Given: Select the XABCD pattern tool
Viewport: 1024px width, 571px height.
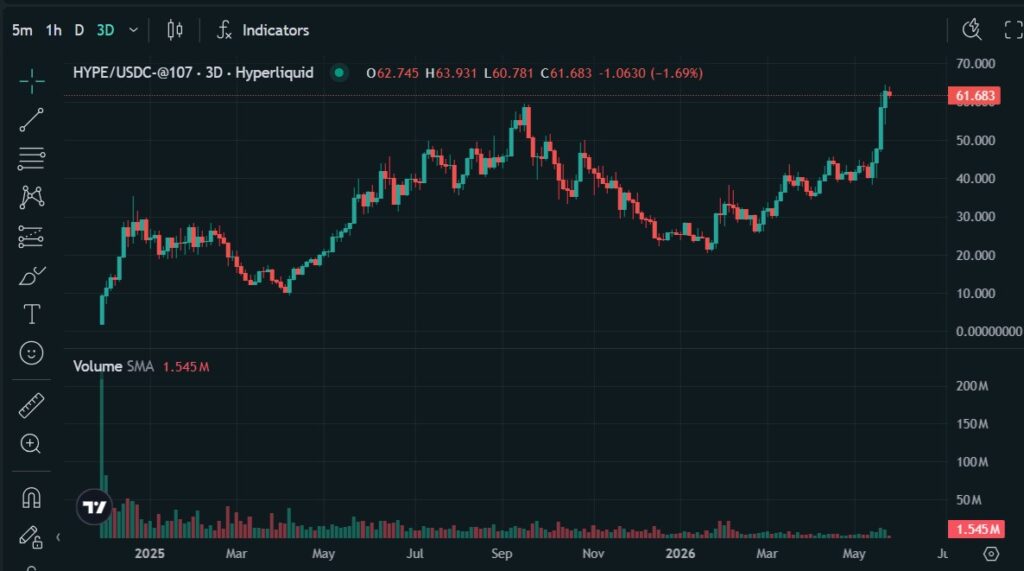Looking at the screenshot, I should (31, 197).
